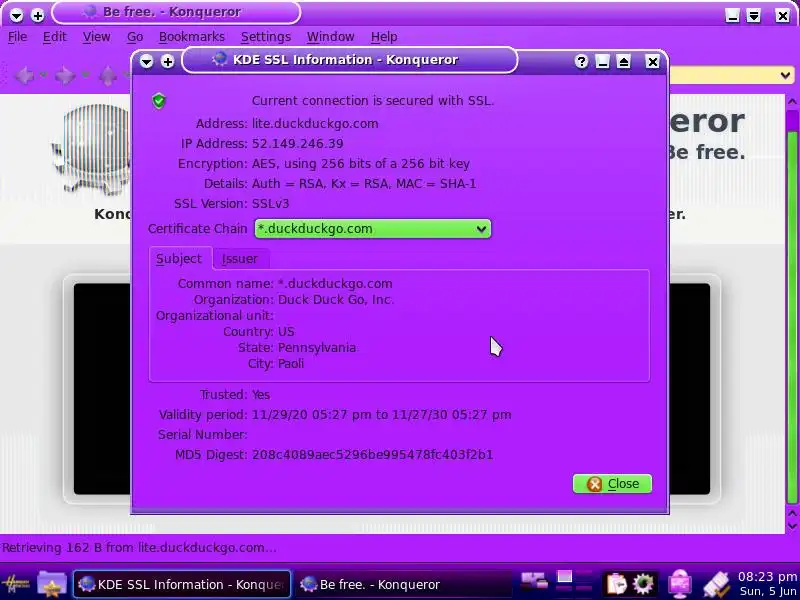
Task: Open the Back history dropdown arrow
Action: [x=43, y=76]
